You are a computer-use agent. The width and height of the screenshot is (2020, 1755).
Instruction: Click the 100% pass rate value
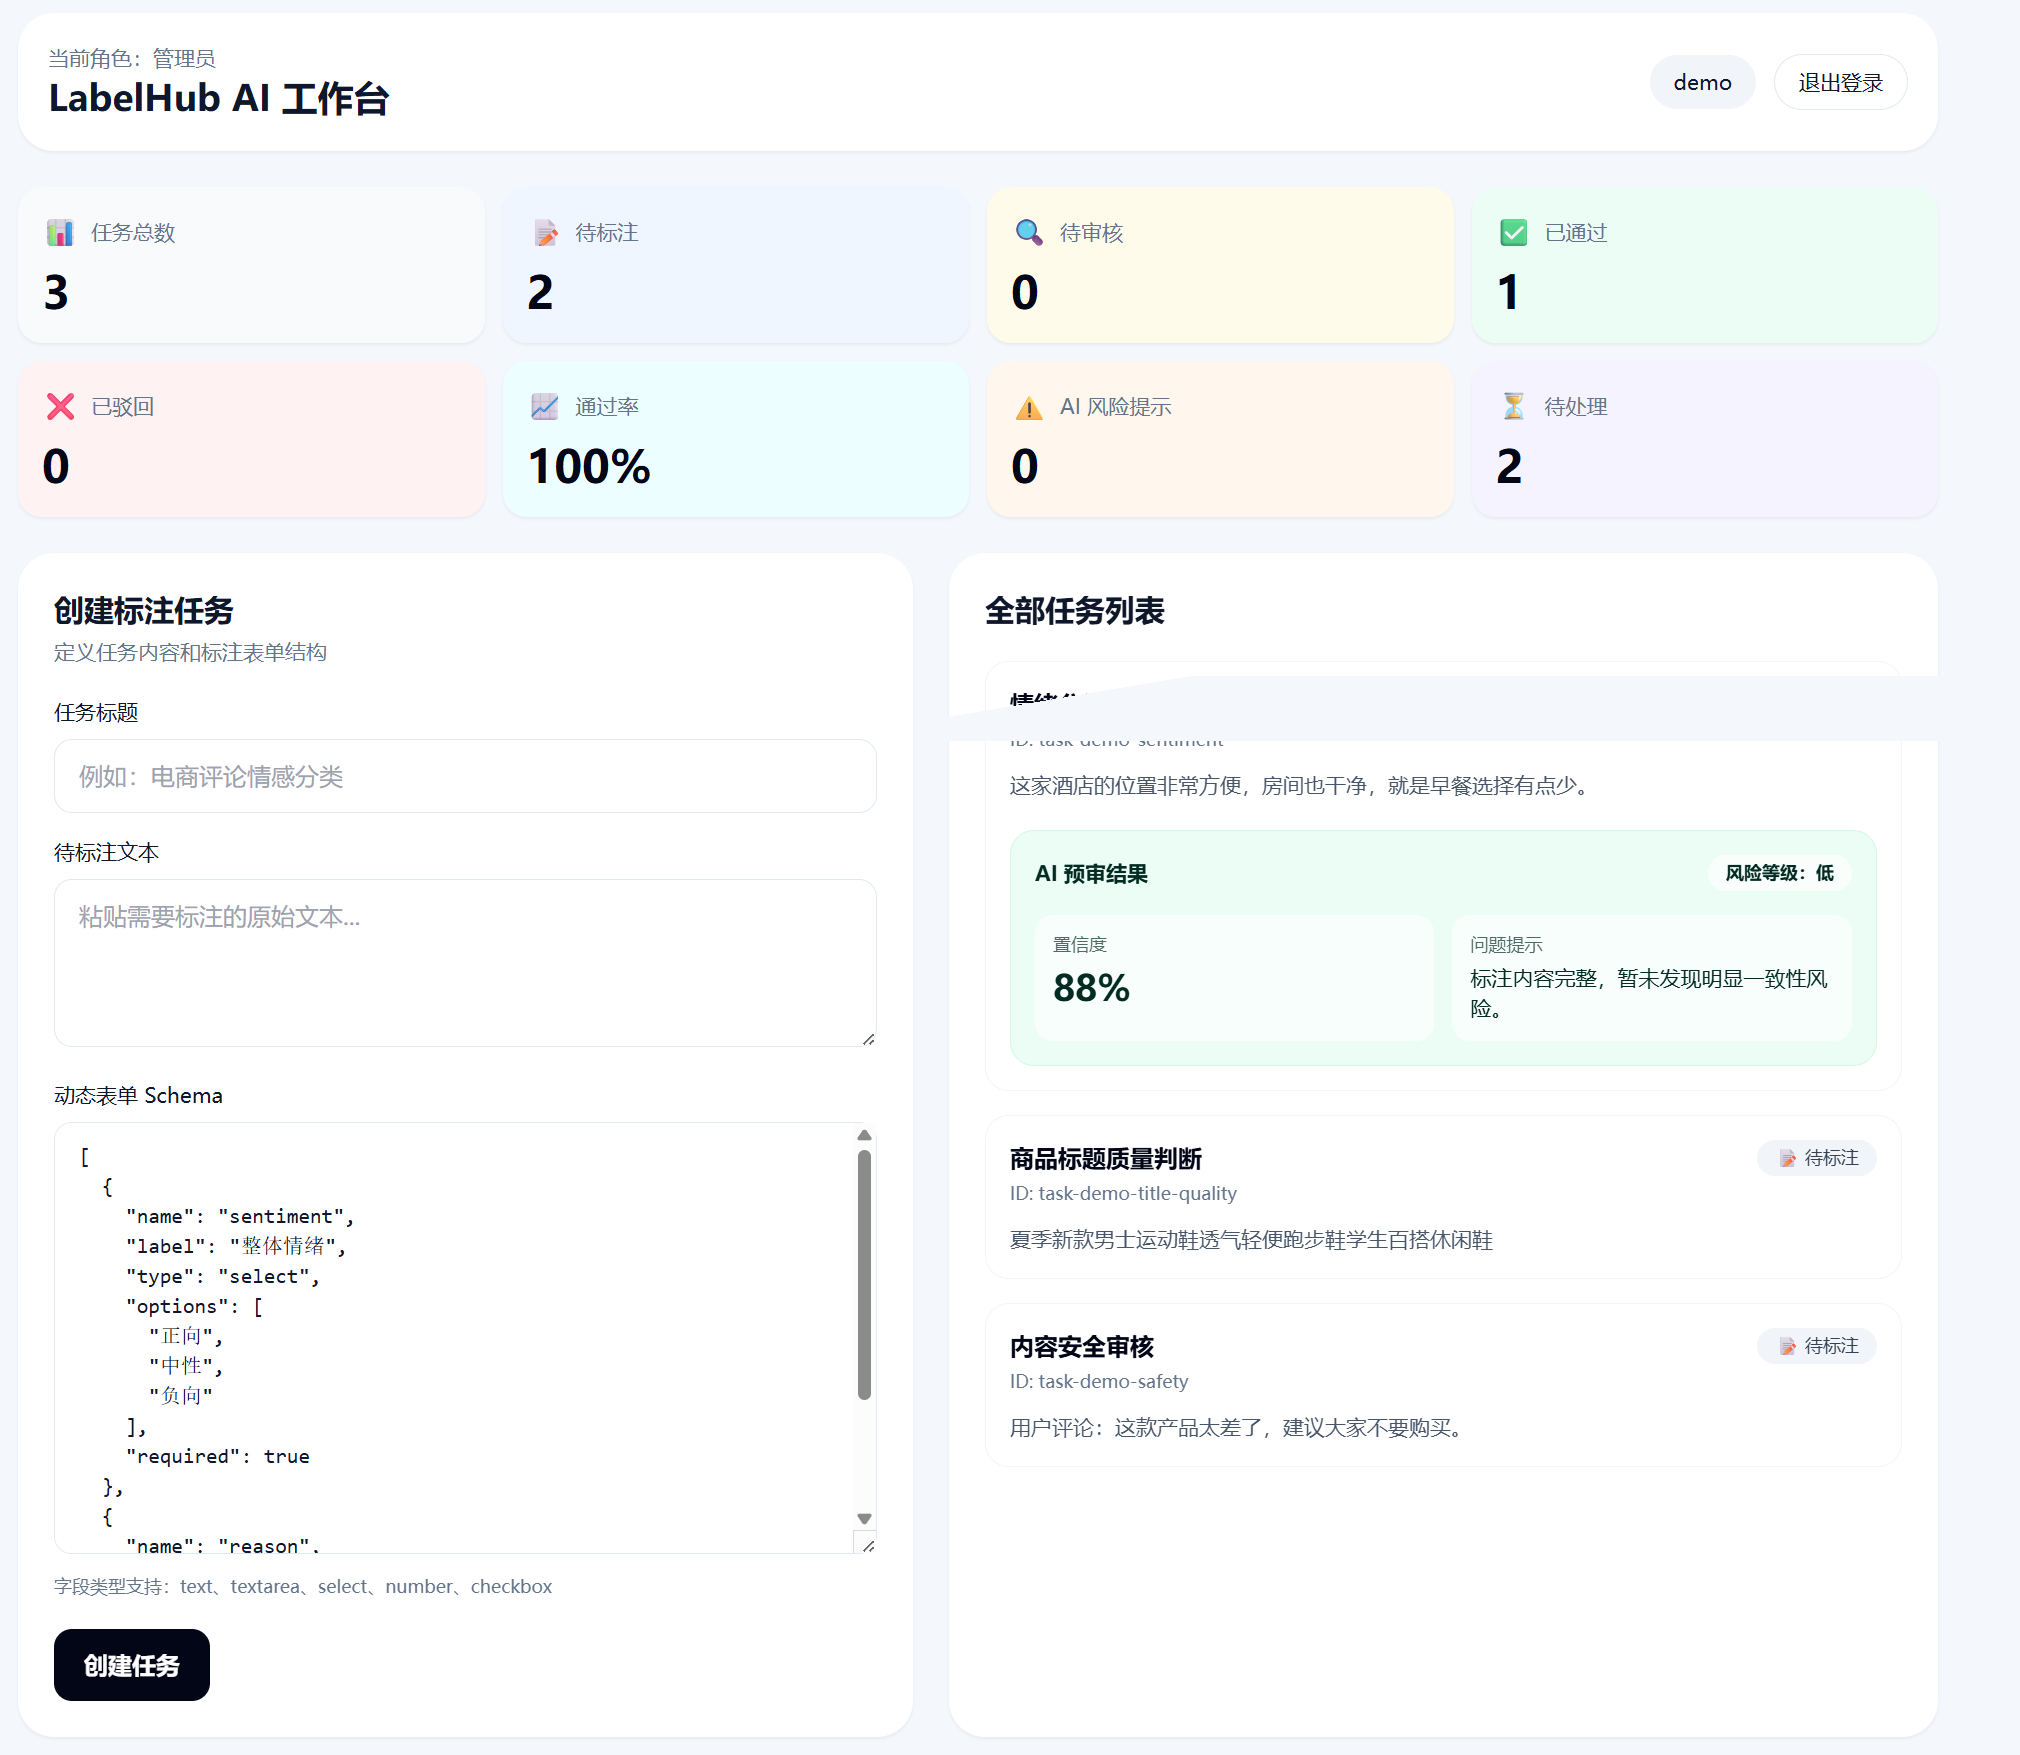(589, 467)
